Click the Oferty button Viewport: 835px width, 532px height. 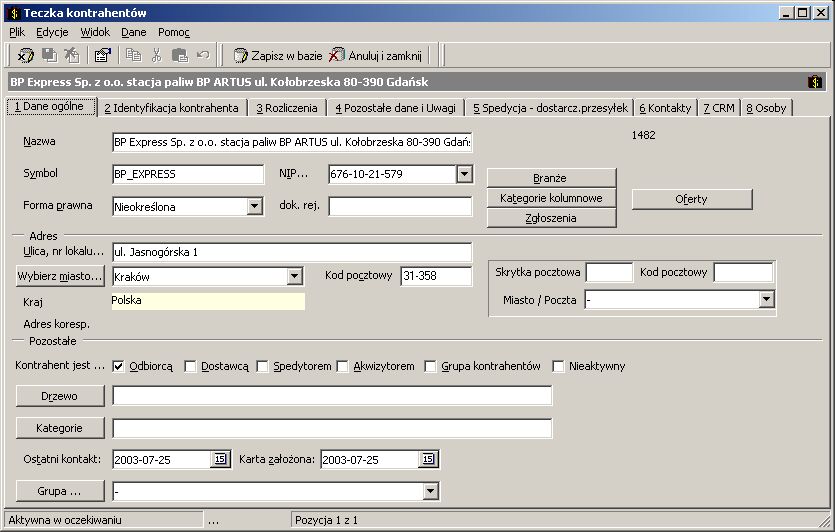tap(692, 199)
